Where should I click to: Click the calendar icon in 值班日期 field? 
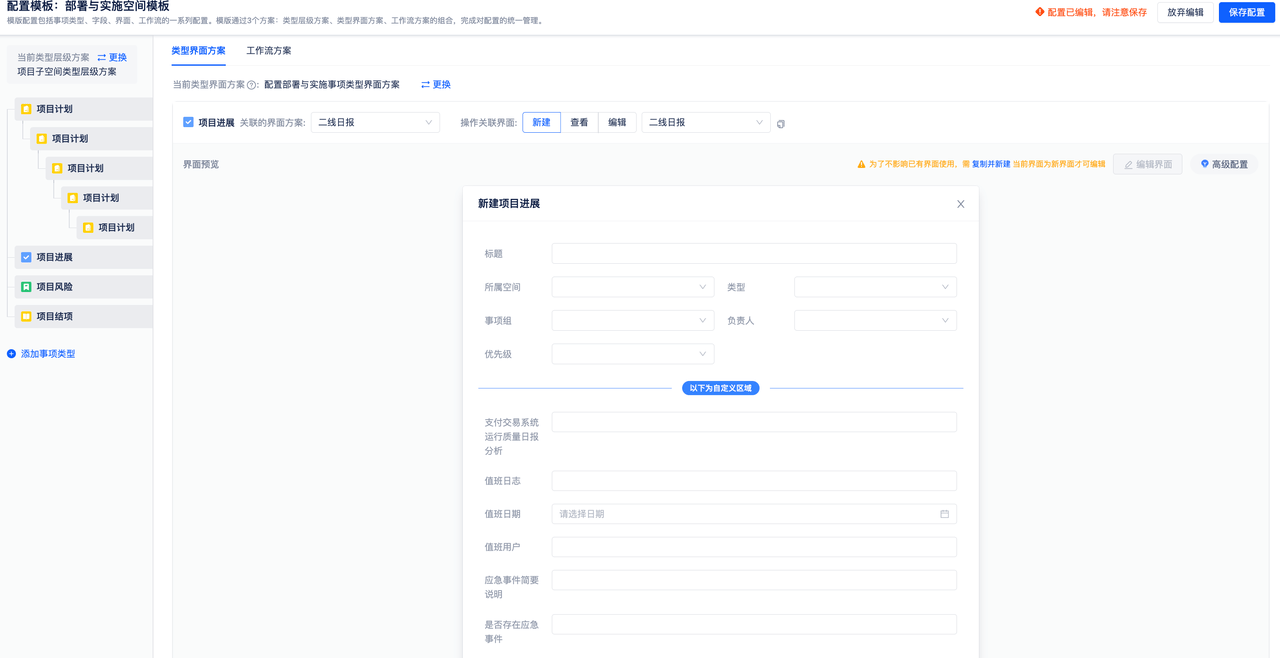944,514
